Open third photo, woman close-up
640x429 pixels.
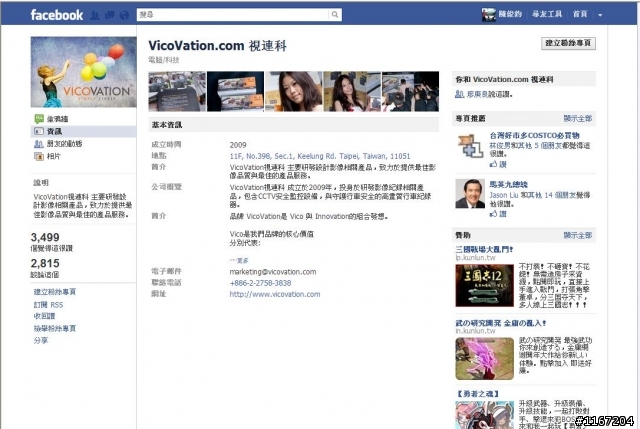[x=293, y=91]
